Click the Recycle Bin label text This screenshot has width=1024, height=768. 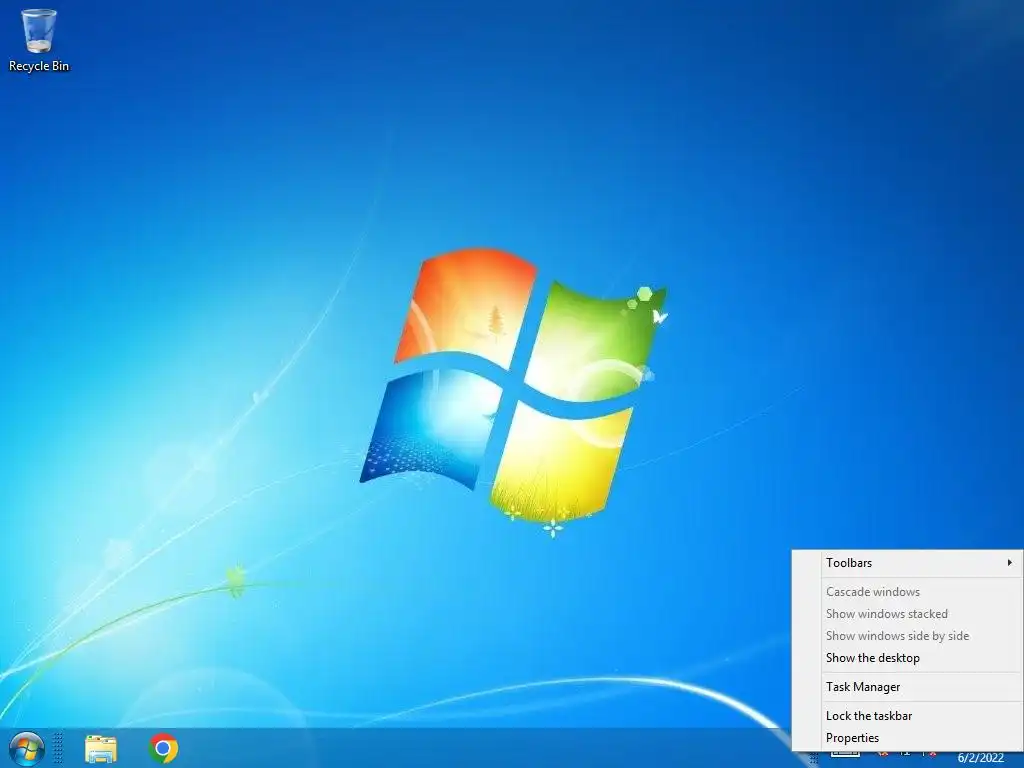[x=39, y=66]
